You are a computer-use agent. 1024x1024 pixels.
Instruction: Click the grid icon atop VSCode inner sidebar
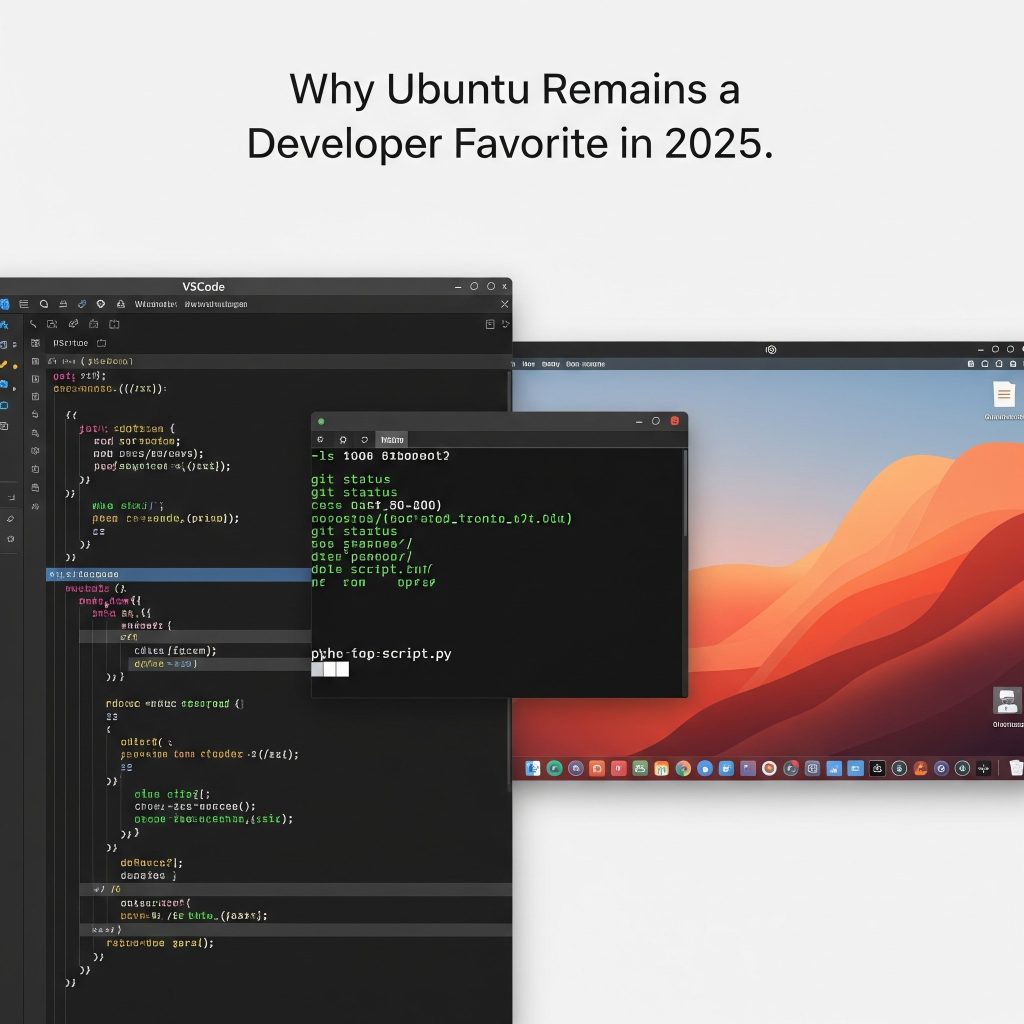[35, 343]
